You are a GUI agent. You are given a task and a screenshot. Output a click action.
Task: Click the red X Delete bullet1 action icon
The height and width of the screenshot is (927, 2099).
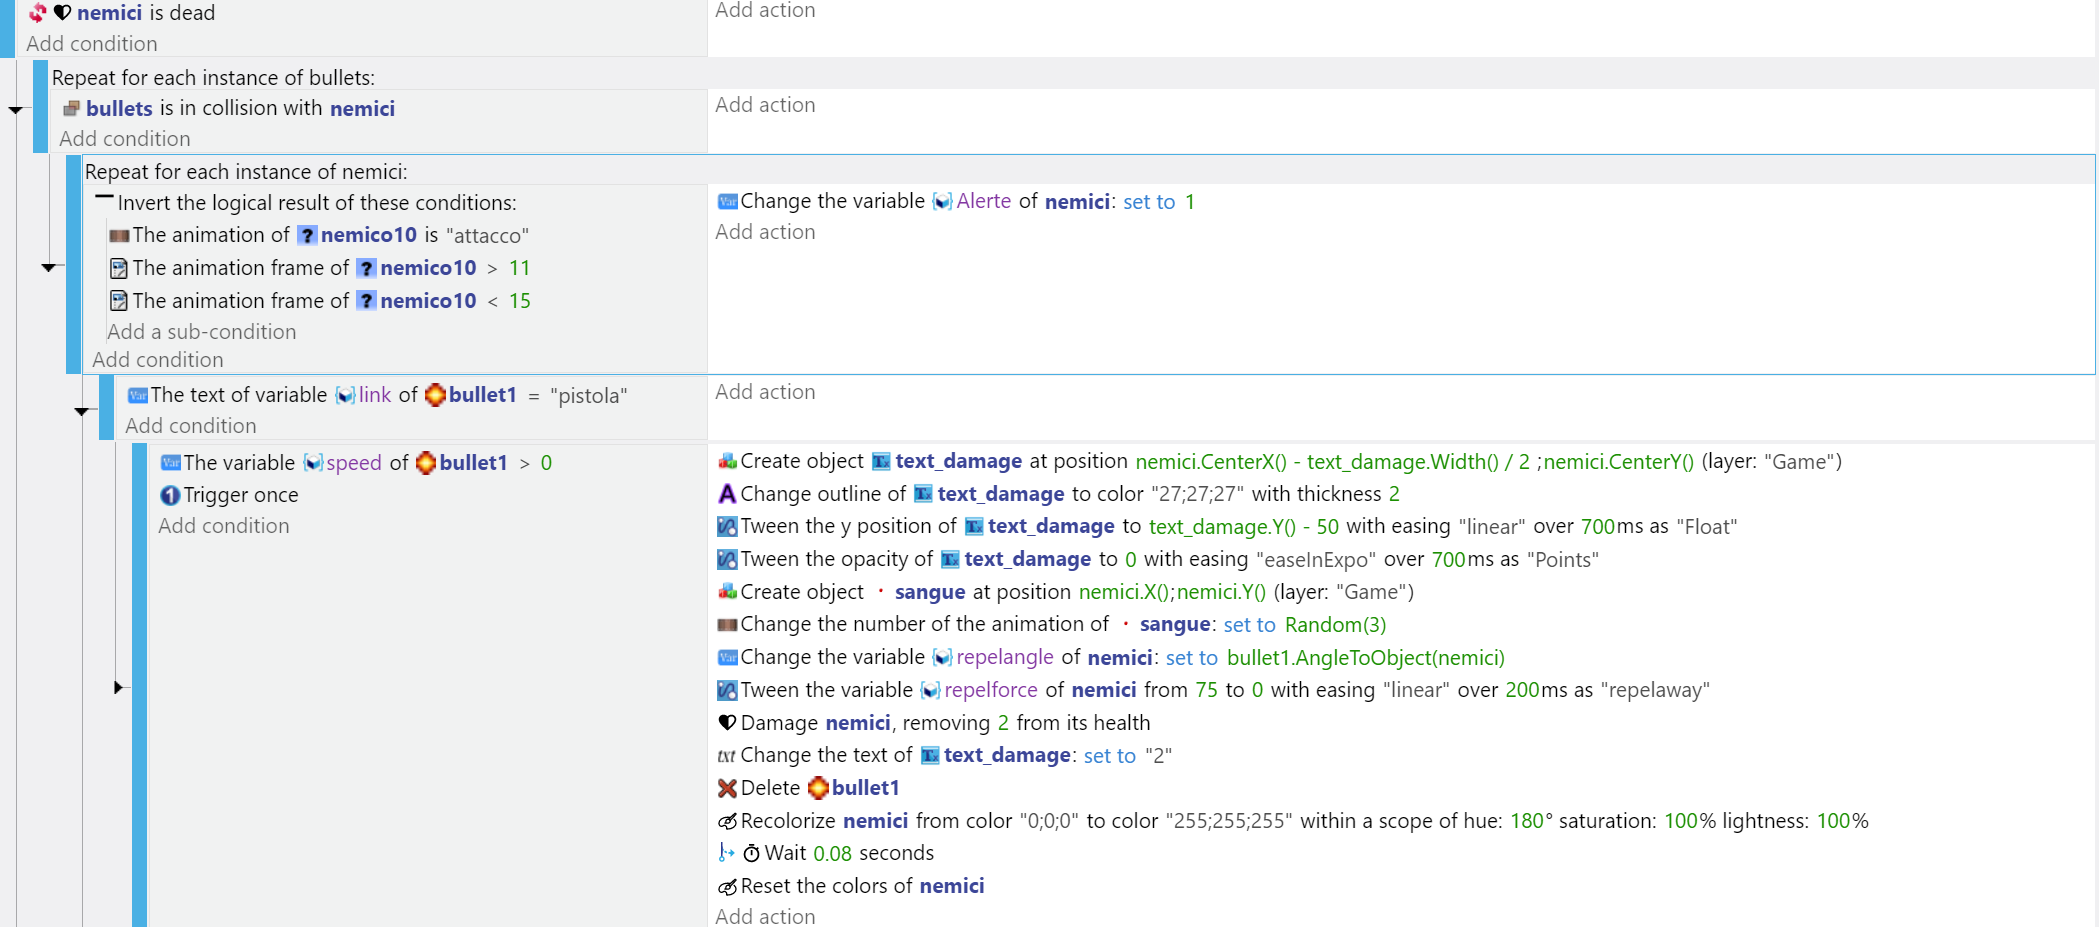[727, 788]
